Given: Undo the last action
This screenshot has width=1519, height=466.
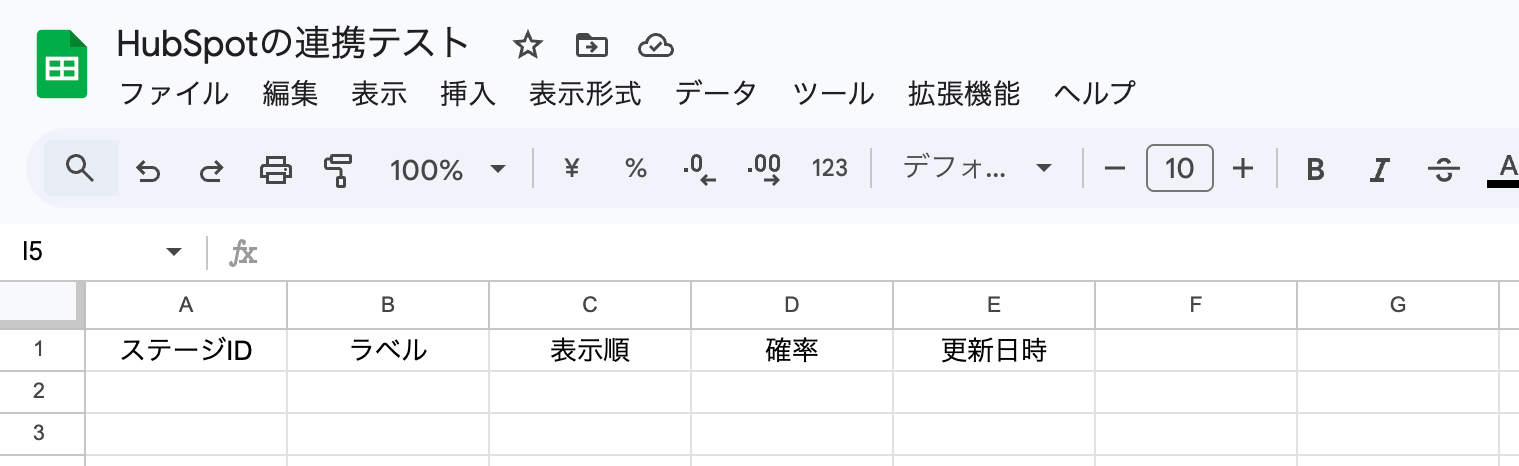Looking at the screenshot, I should (x=148, y=170).
